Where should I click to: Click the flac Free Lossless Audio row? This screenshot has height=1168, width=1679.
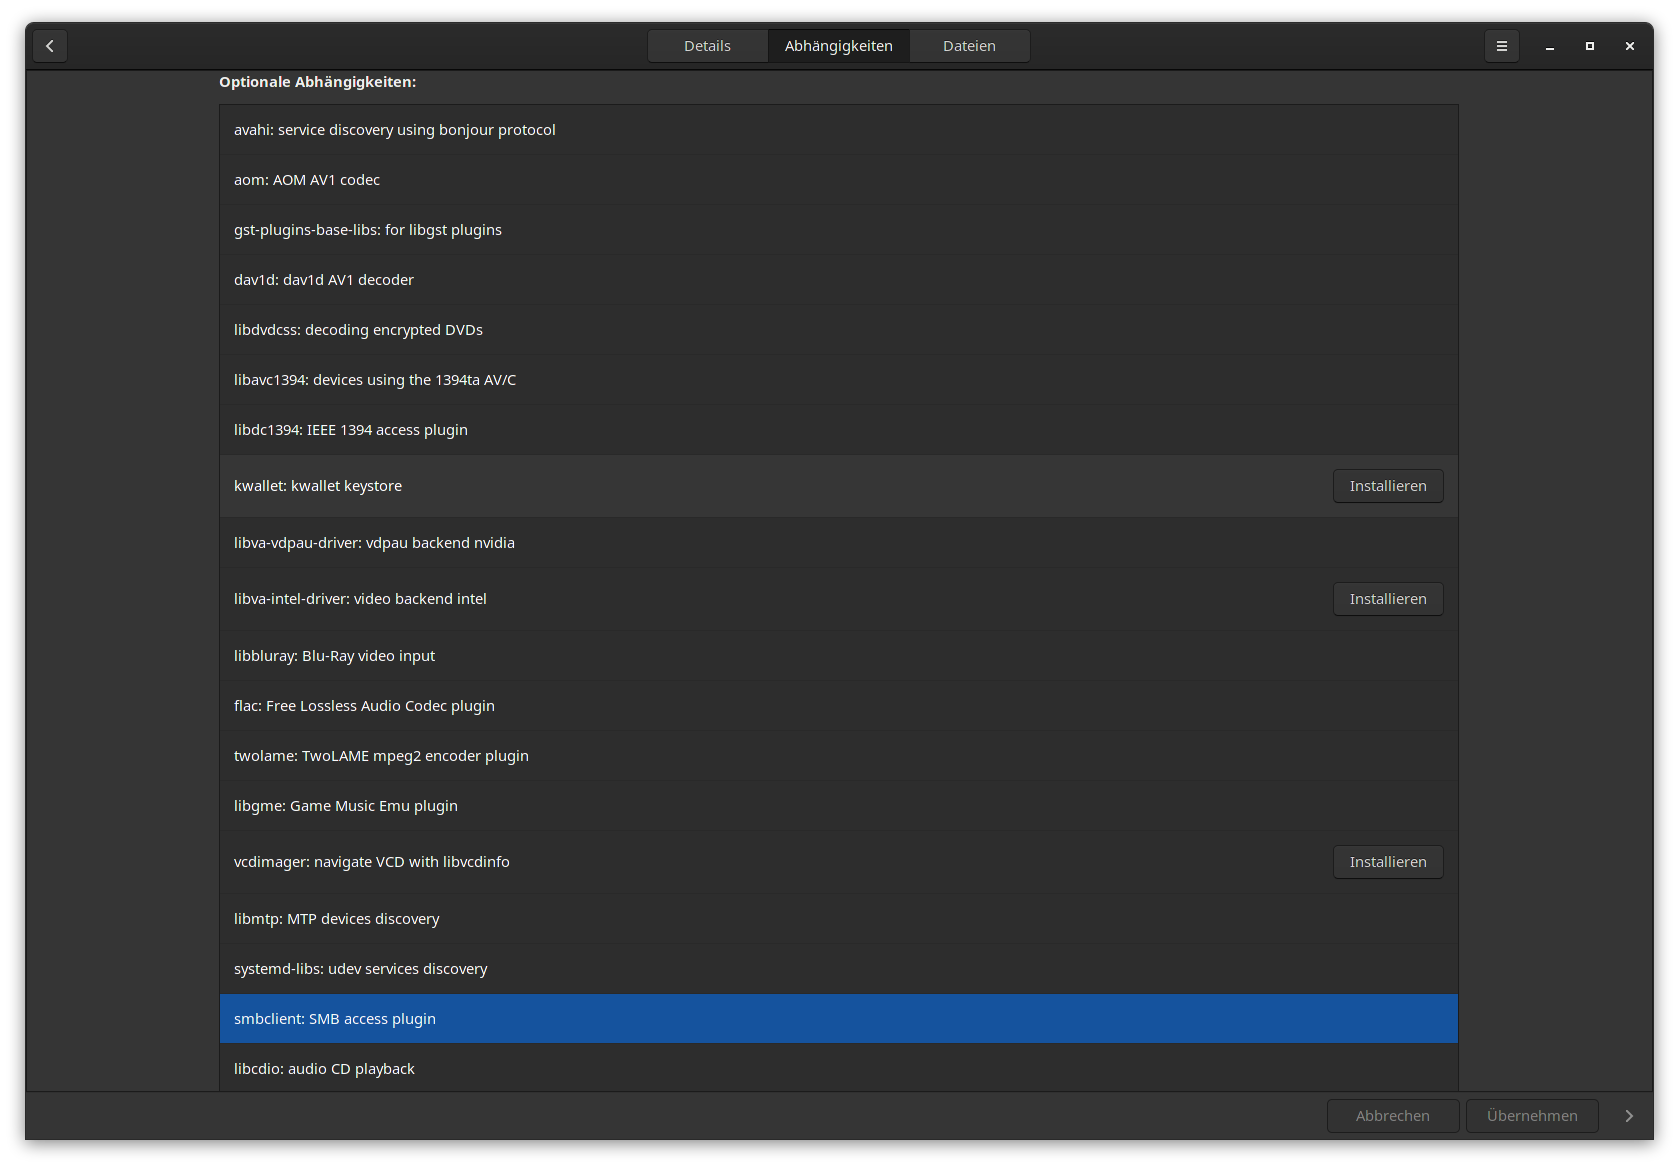pyautogui.click(x=838, y=706)
